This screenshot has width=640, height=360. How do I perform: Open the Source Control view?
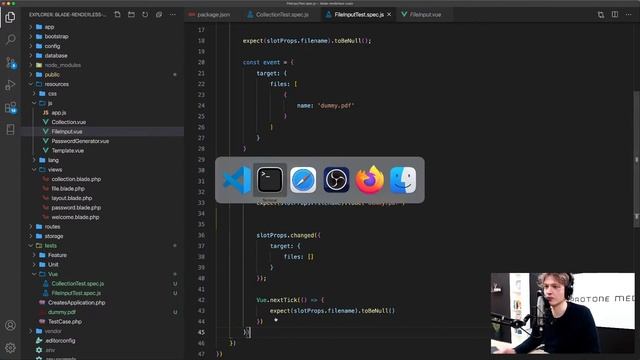point(10,62)
